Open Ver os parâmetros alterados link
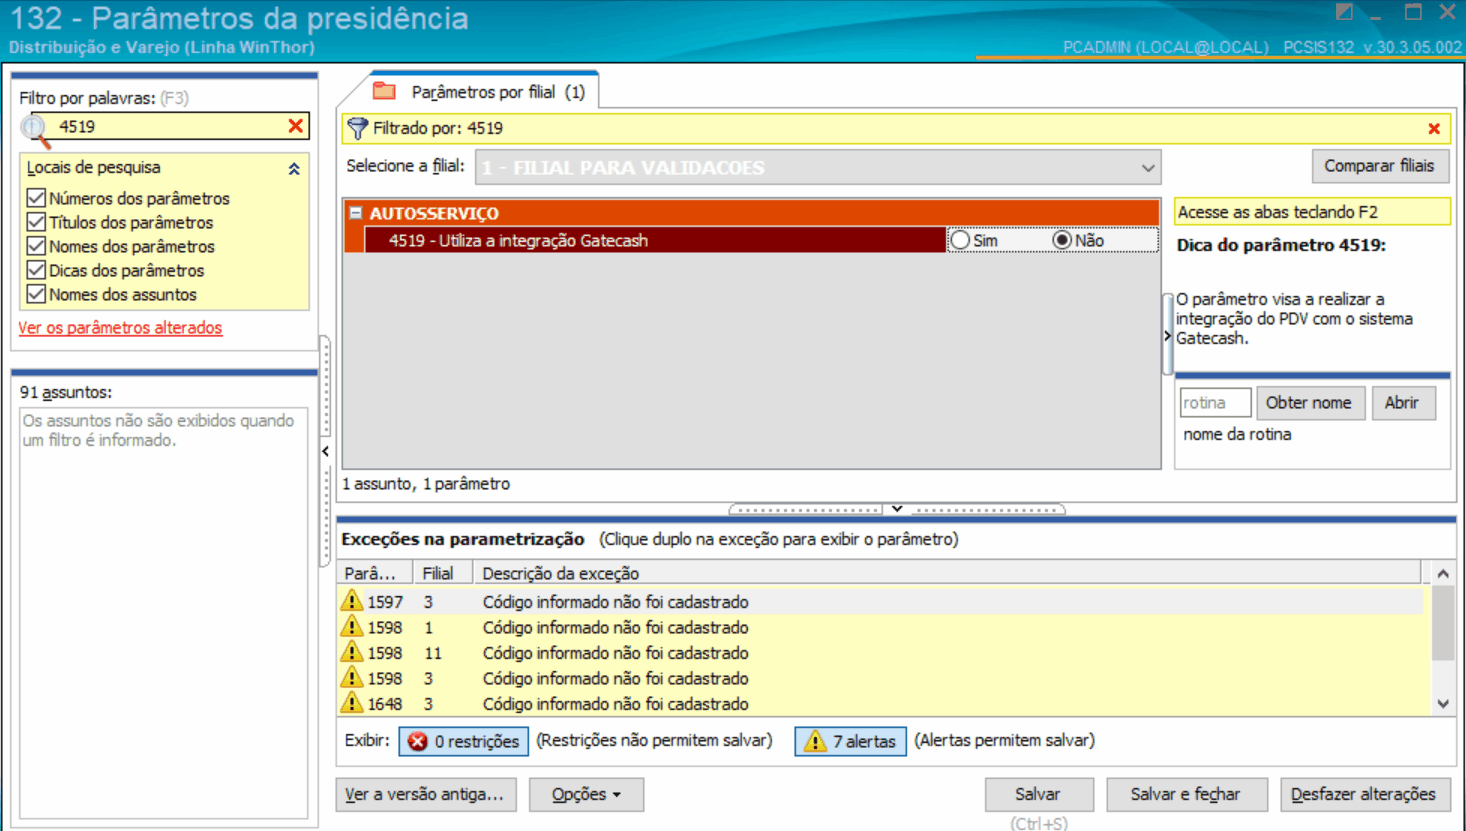This screenshot has width=1466, height=831. point(120,328)
